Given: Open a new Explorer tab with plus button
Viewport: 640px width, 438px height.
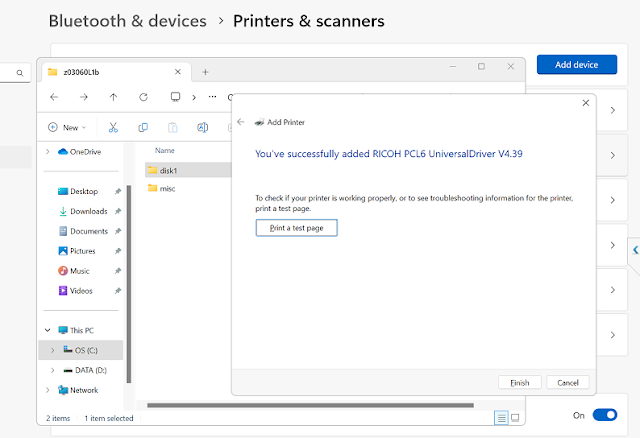Looking at the screenshot, I should (205, 71).
